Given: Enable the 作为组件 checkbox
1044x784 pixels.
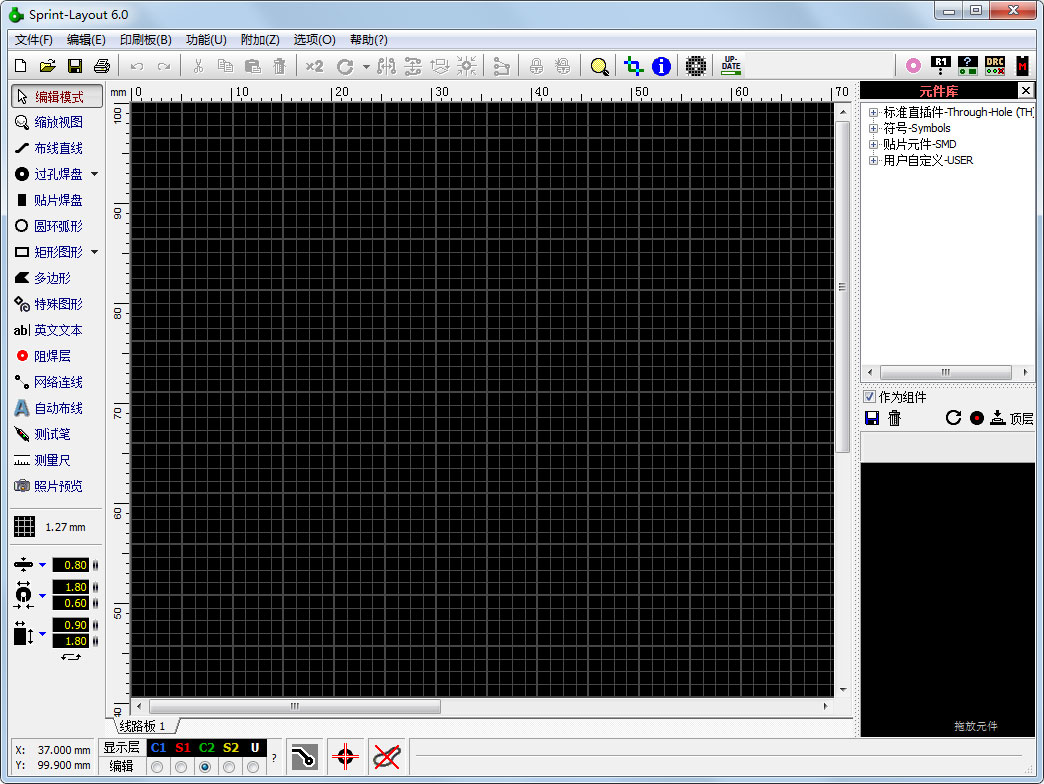Looking at the screenshot, I should click(x=870, y=396).
